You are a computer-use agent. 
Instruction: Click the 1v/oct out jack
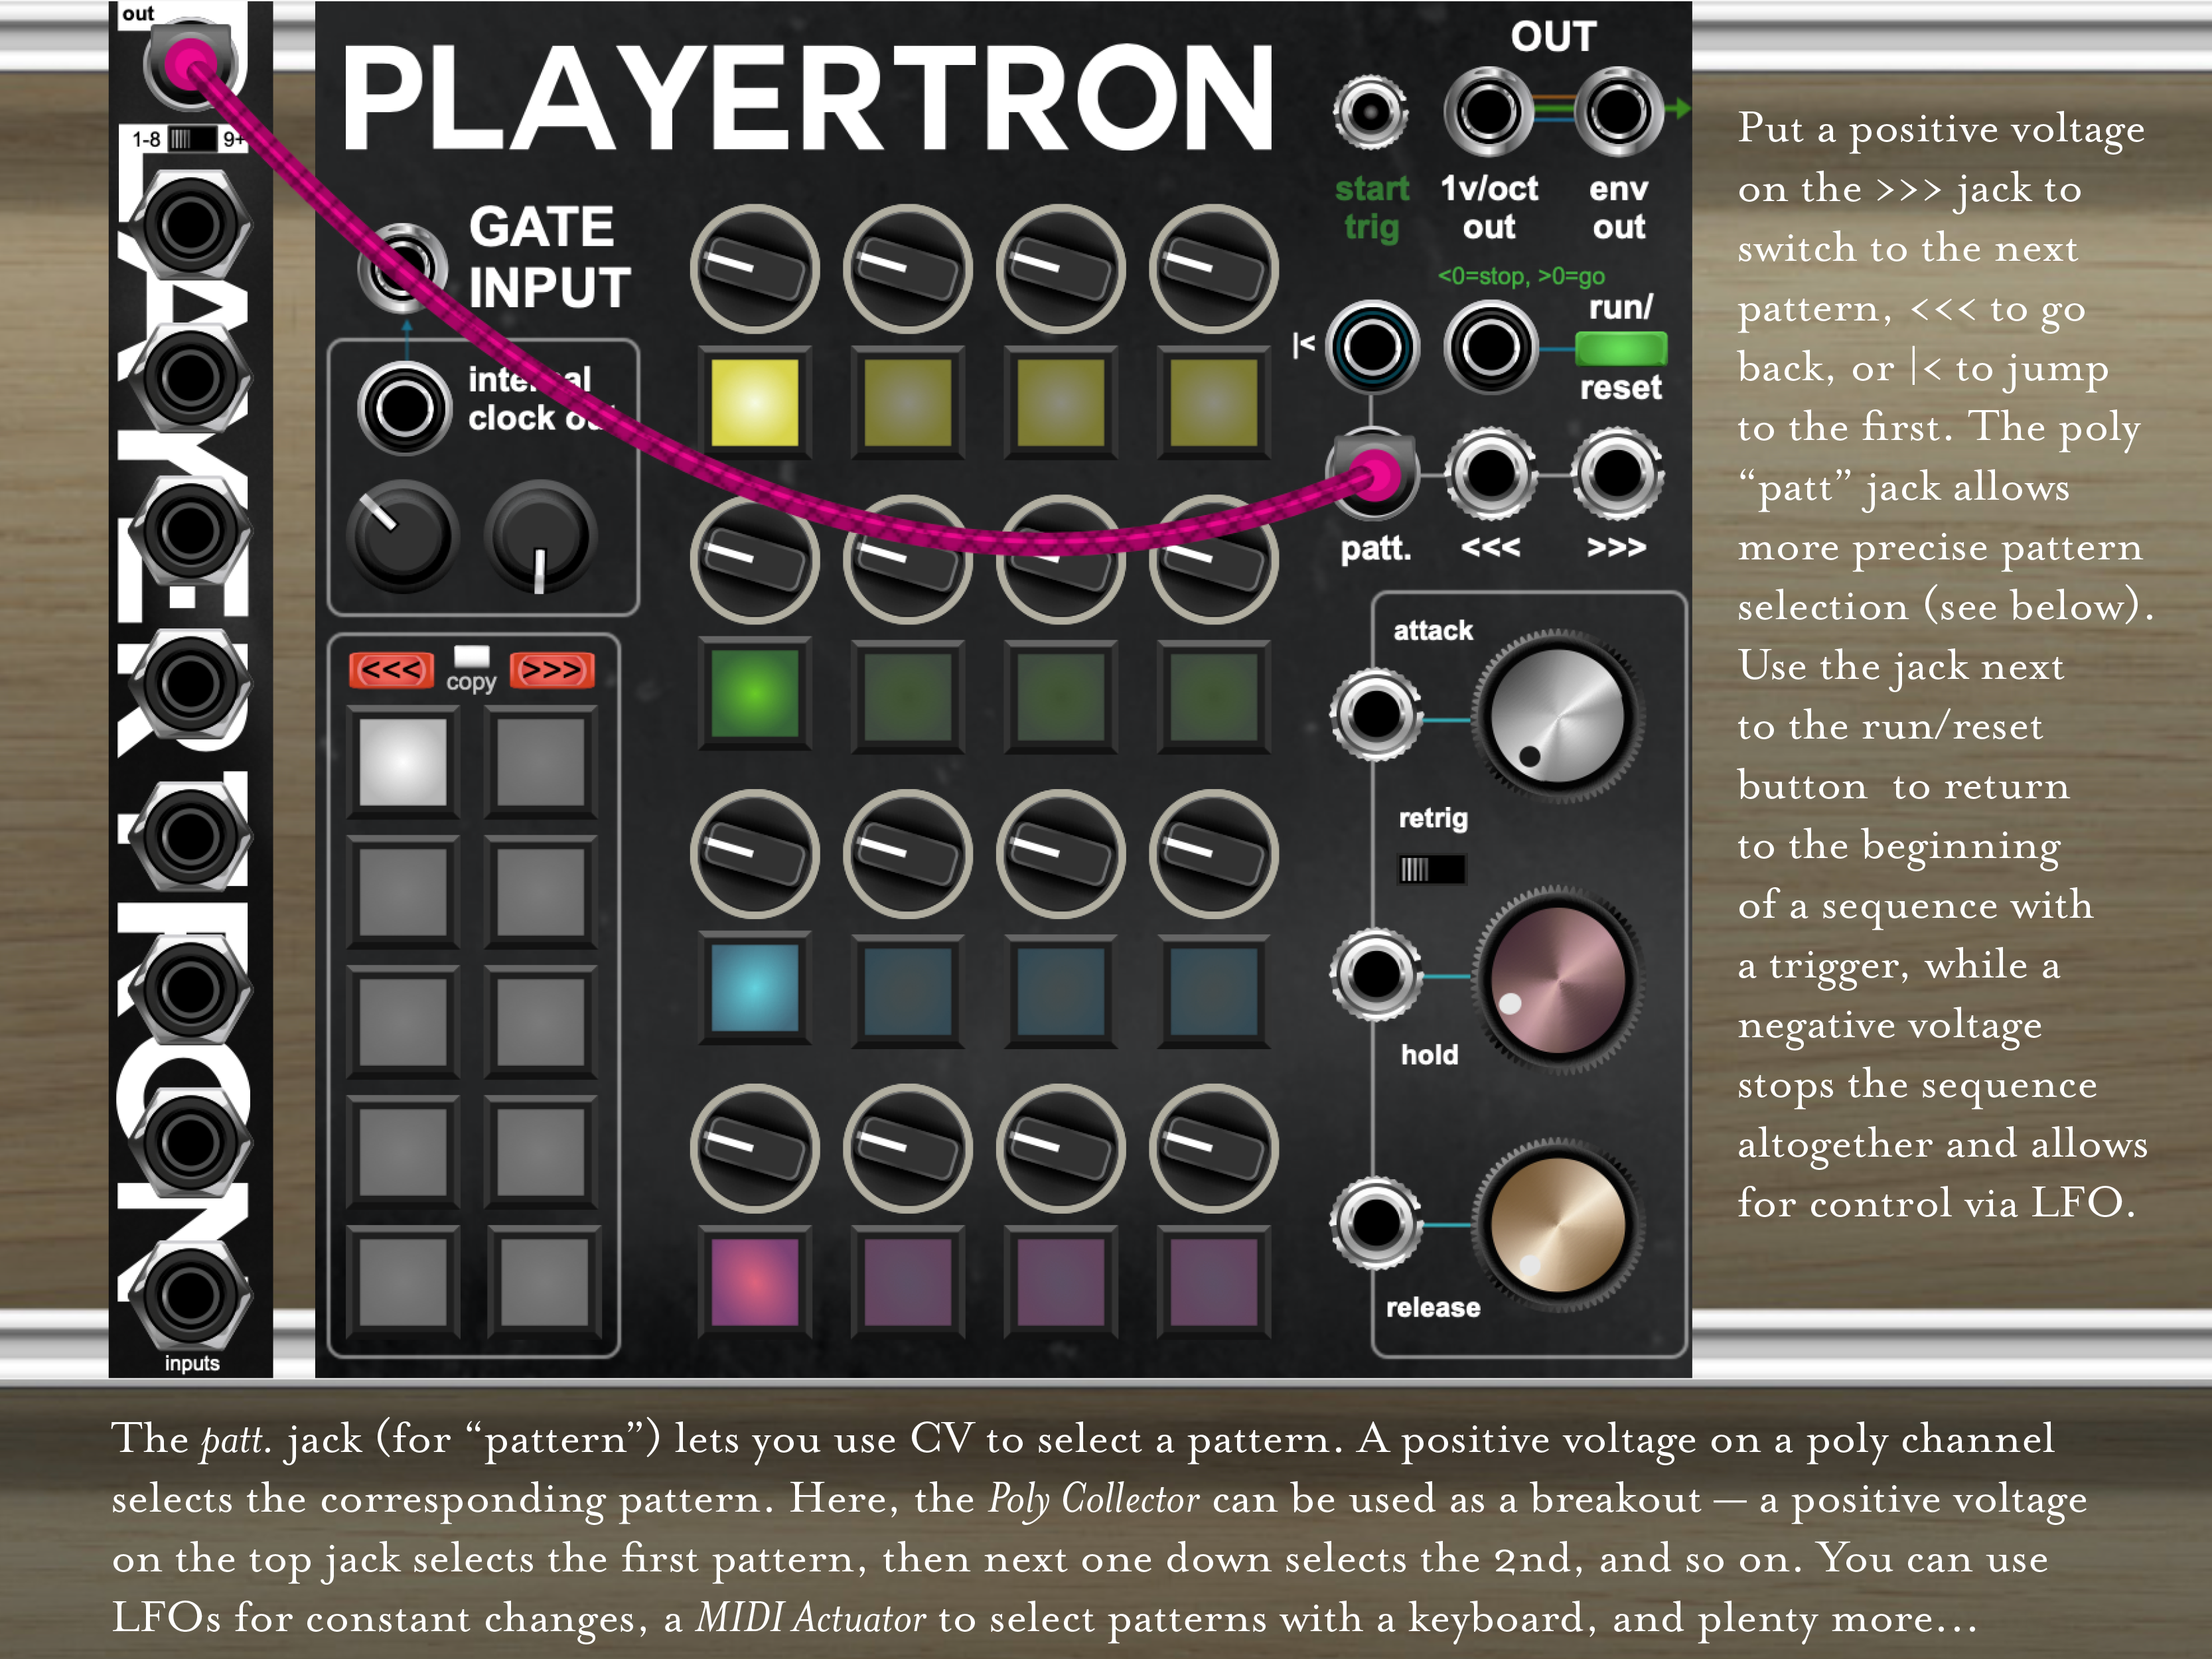click(1488, 112)
